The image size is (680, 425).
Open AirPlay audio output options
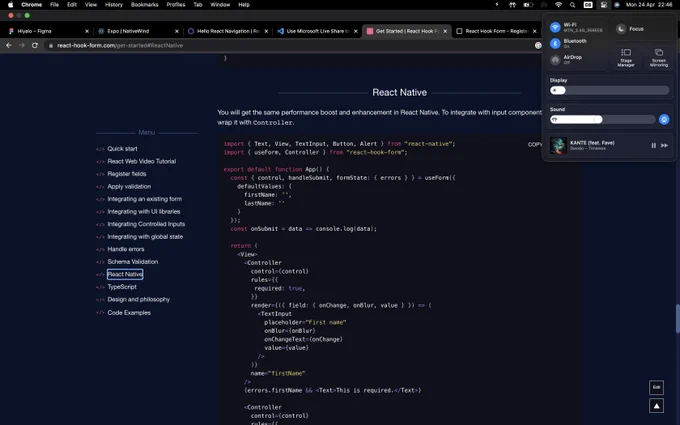(664, 119)
